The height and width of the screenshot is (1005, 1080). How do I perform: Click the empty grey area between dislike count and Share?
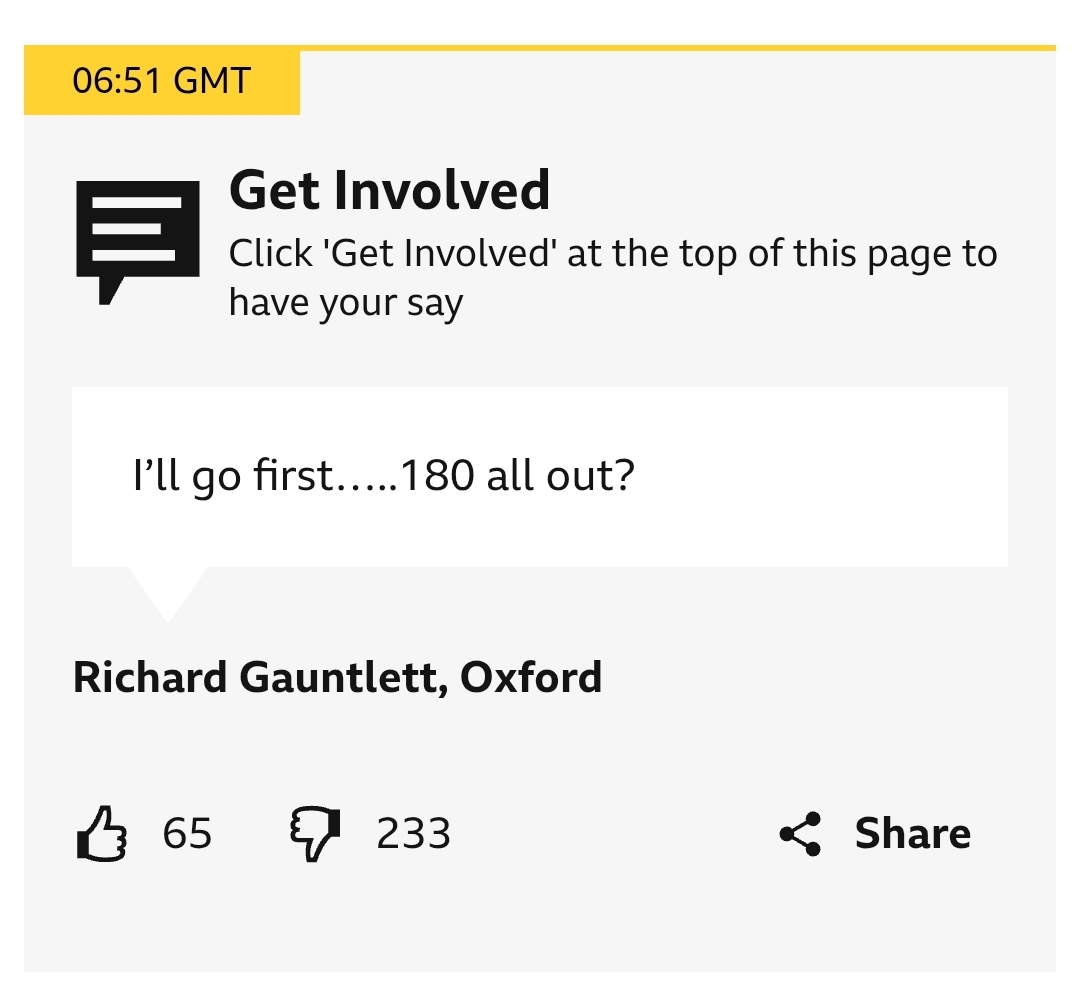coord(610,834)
